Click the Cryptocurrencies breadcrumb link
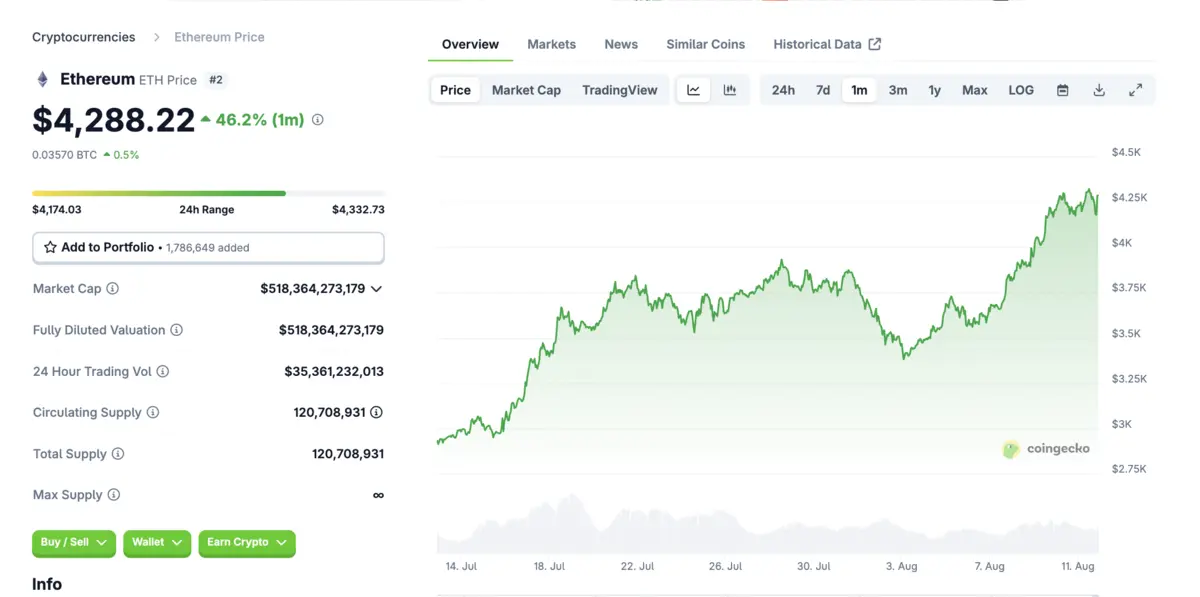This screenshot has height=597, width=1200. coord(83,36)
